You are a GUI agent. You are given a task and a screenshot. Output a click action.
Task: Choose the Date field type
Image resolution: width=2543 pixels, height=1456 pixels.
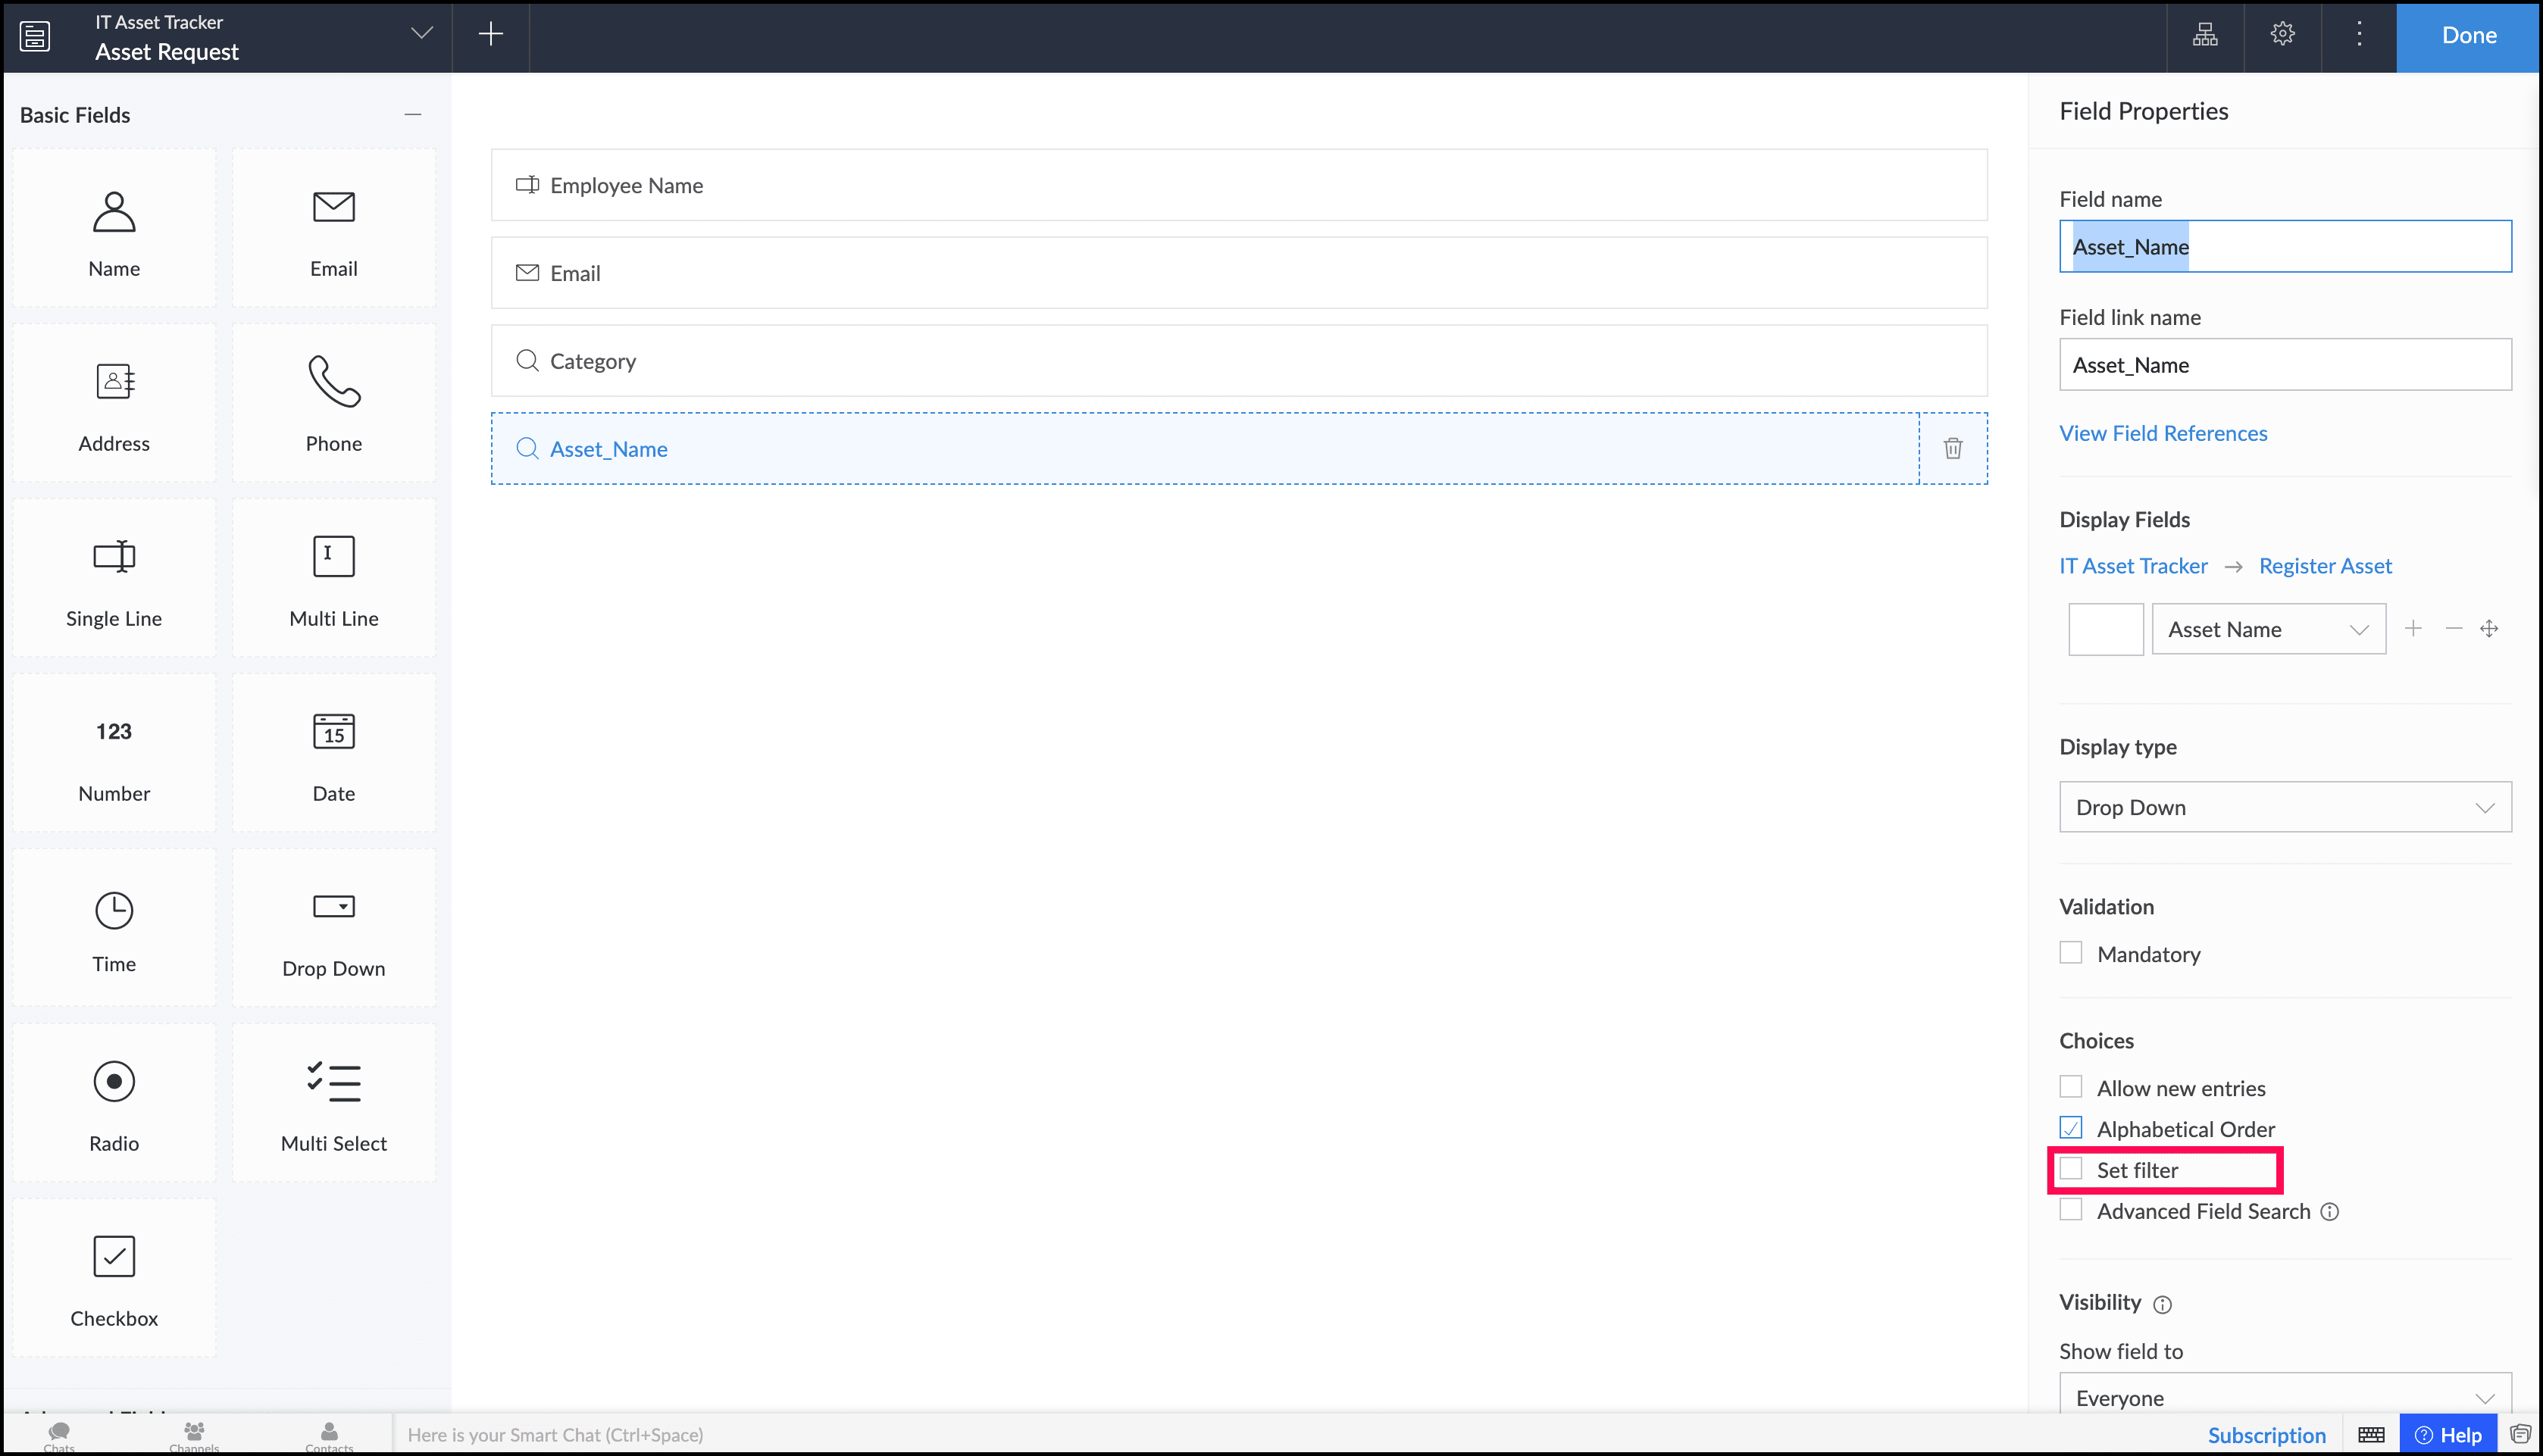[333, 752]
